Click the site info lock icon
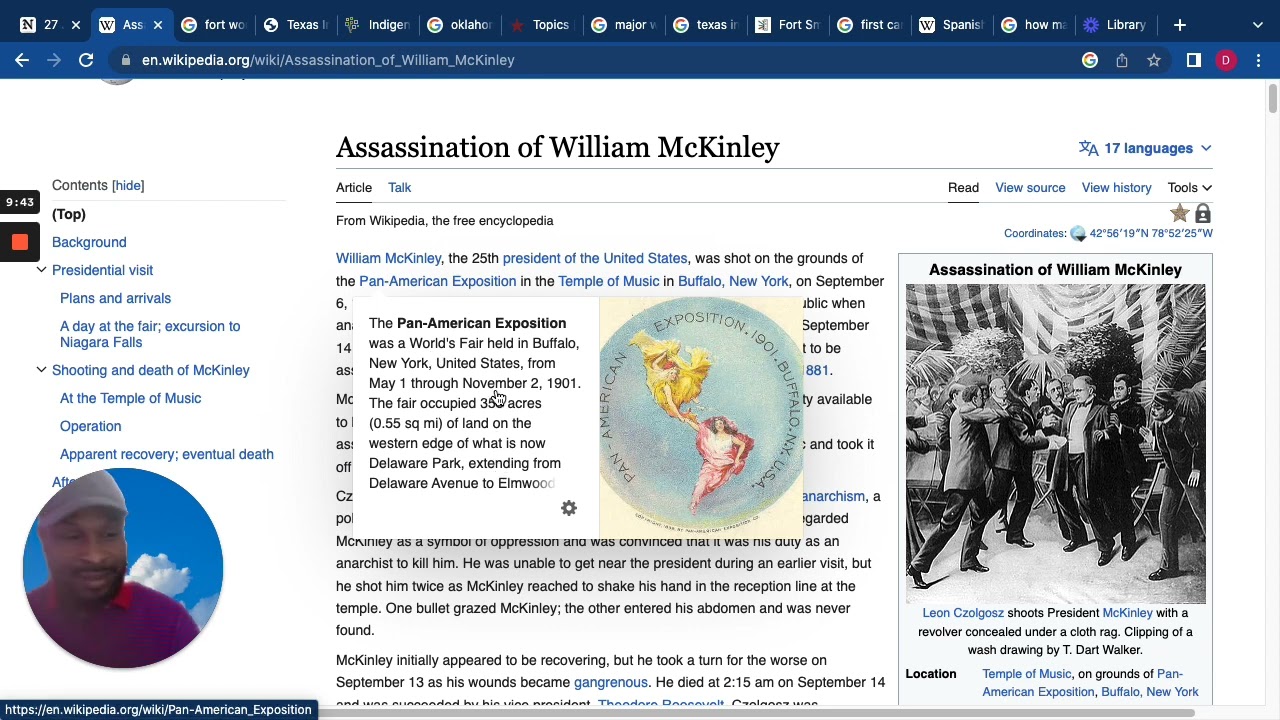The height and width of the screenshot is (720, 1280). tap(126, 60)
